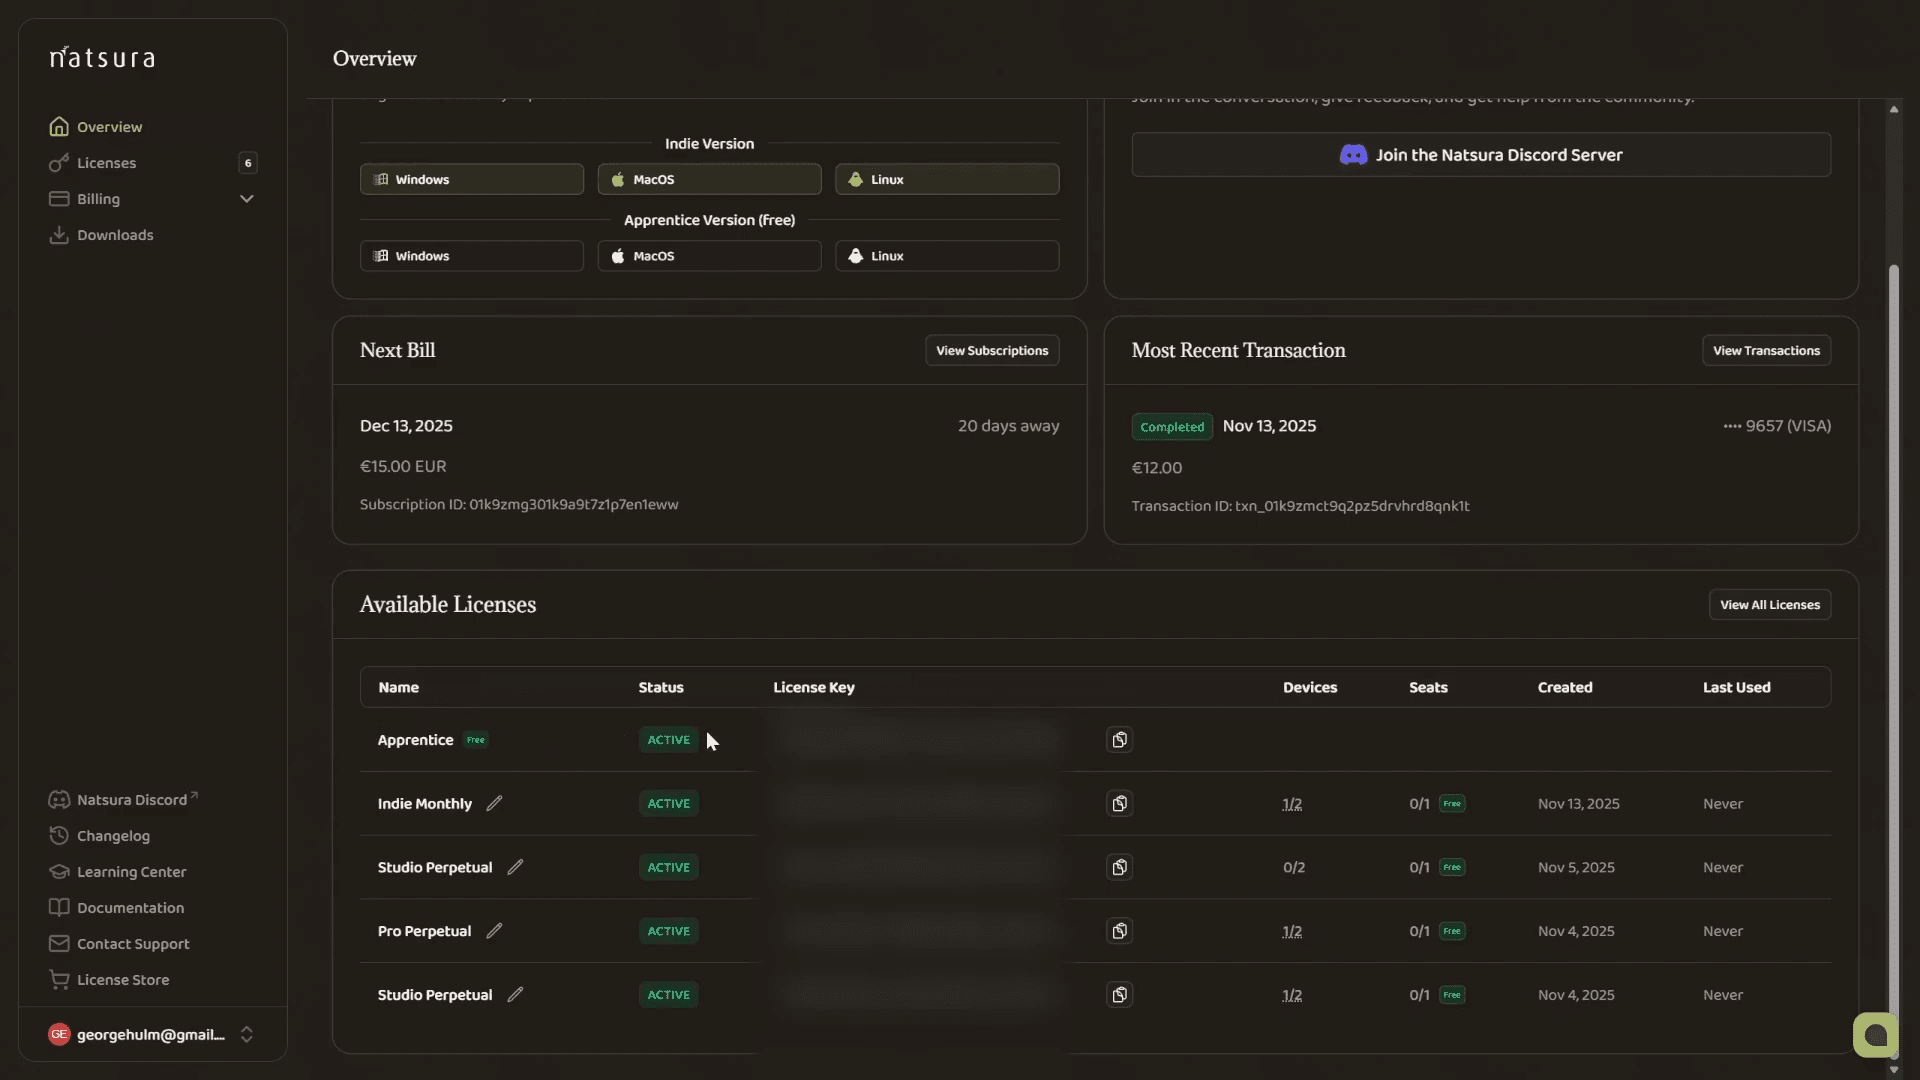Join the Natsura Discord Server
Image resolution: width=1920 pixels, height=1080 pixels.
[x=1480, y=155]
